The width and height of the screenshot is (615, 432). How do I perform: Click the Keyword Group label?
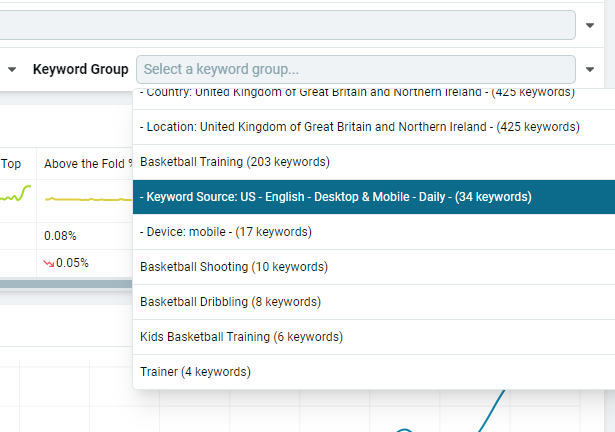[81, 69]
